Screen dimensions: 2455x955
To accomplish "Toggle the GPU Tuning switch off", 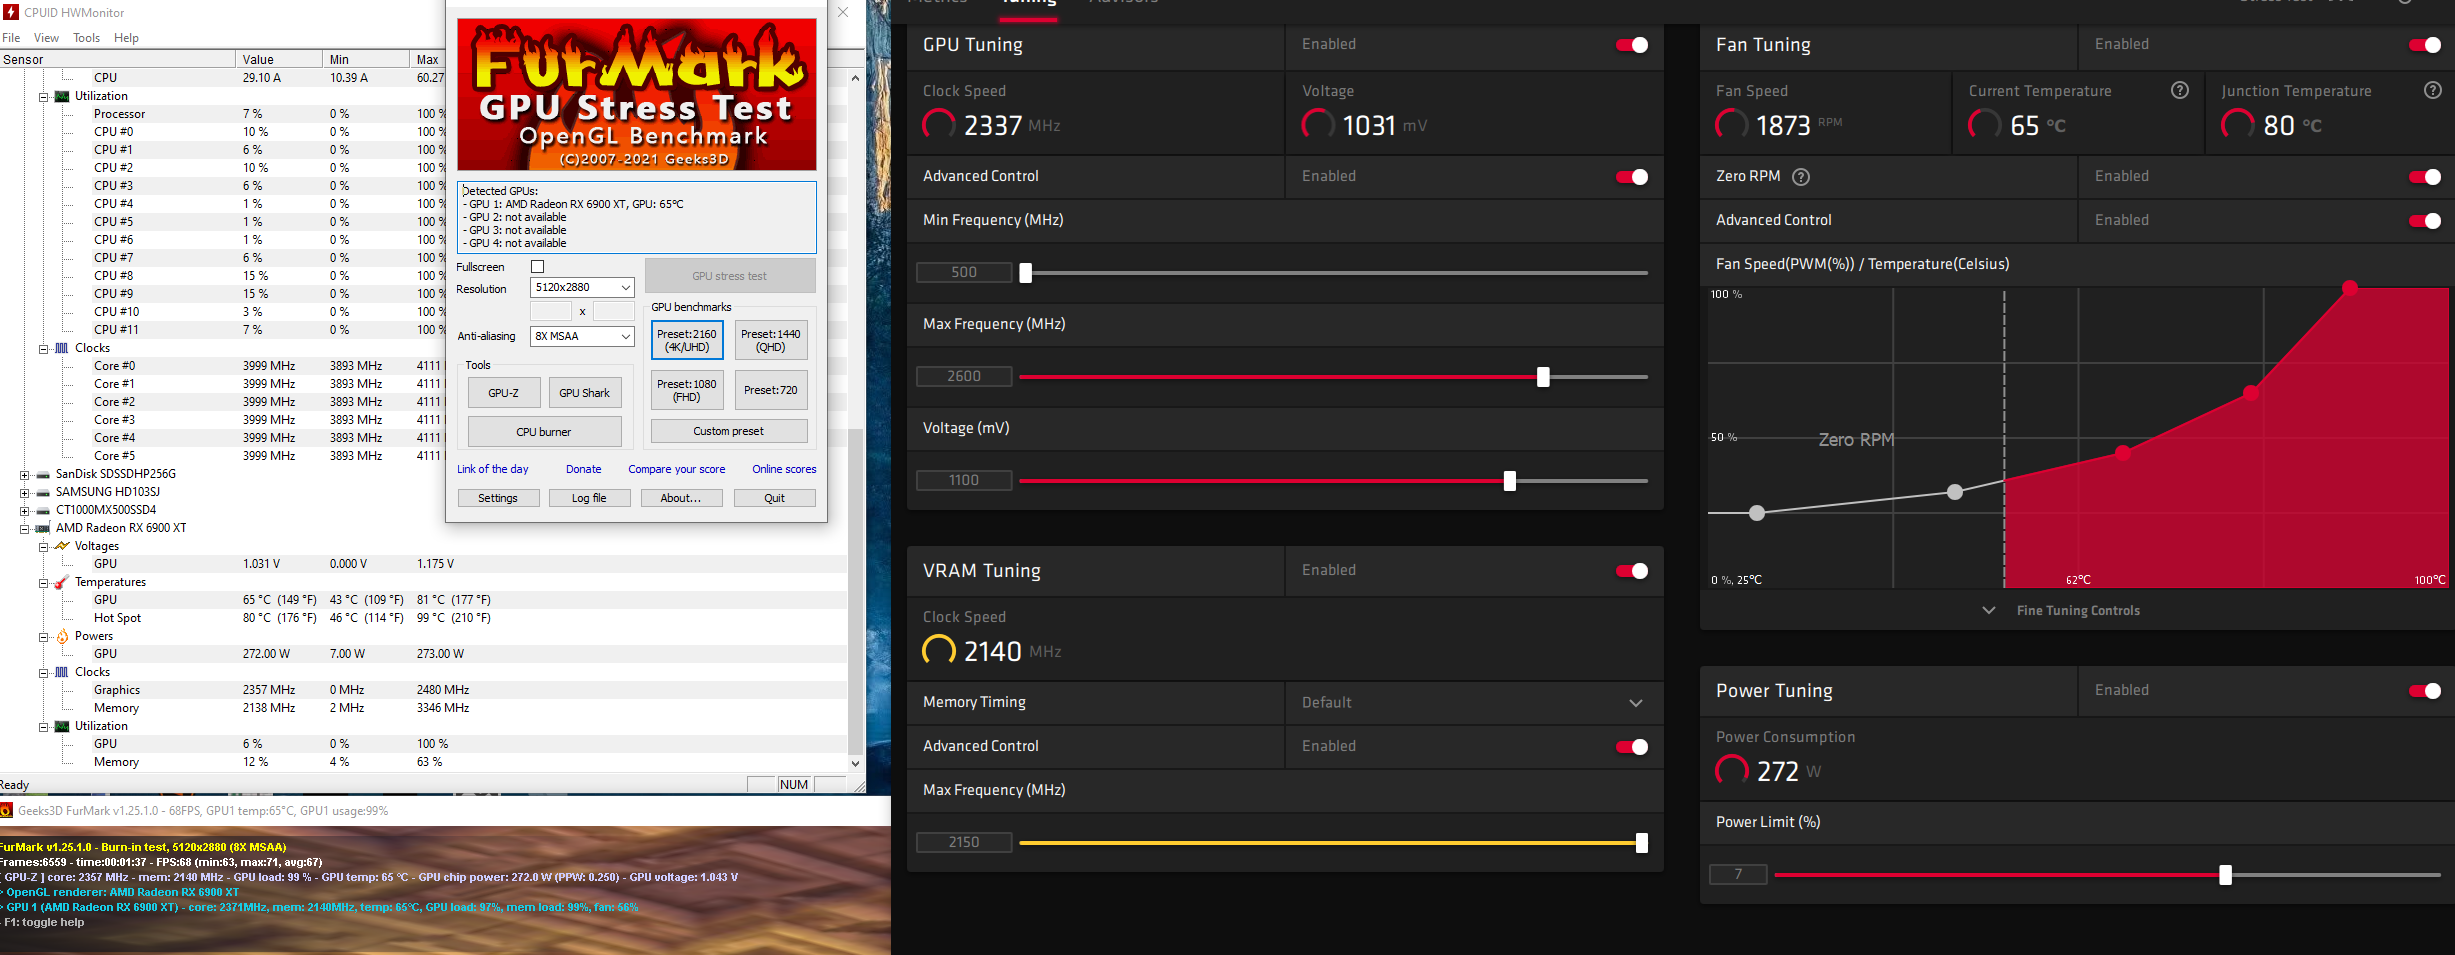I will (1632, 45).
